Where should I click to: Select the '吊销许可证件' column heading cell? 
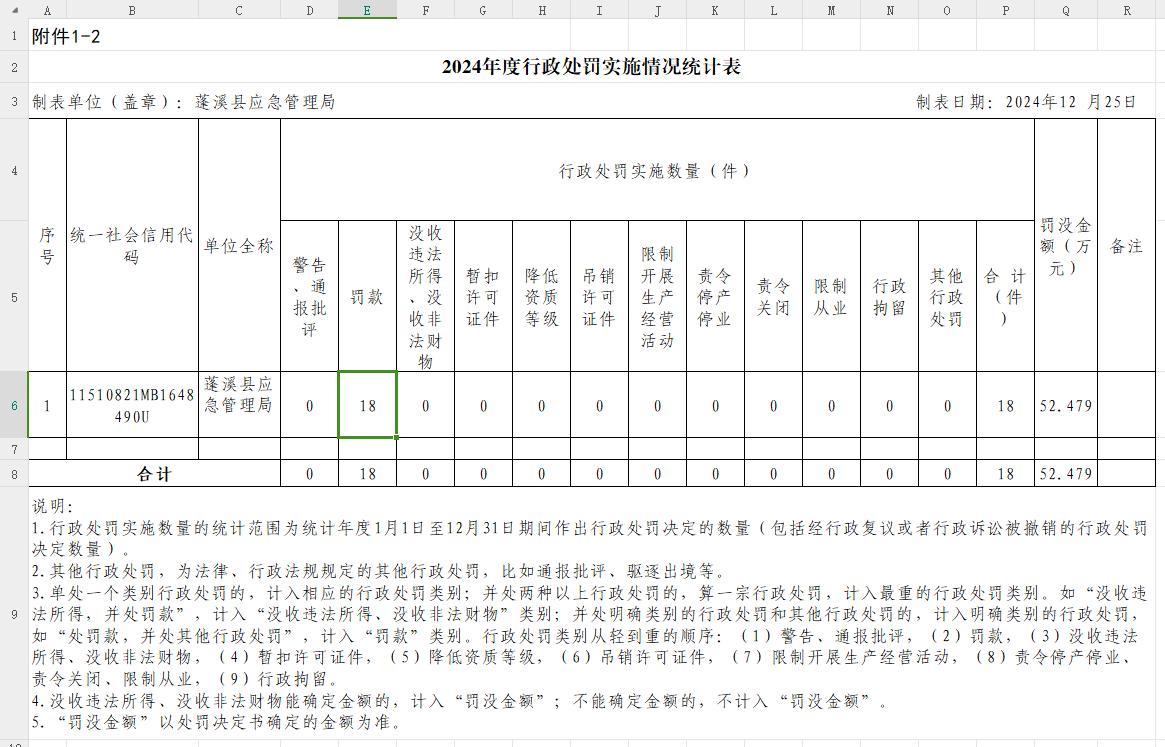pyautogui.click(x=599, y=297)
